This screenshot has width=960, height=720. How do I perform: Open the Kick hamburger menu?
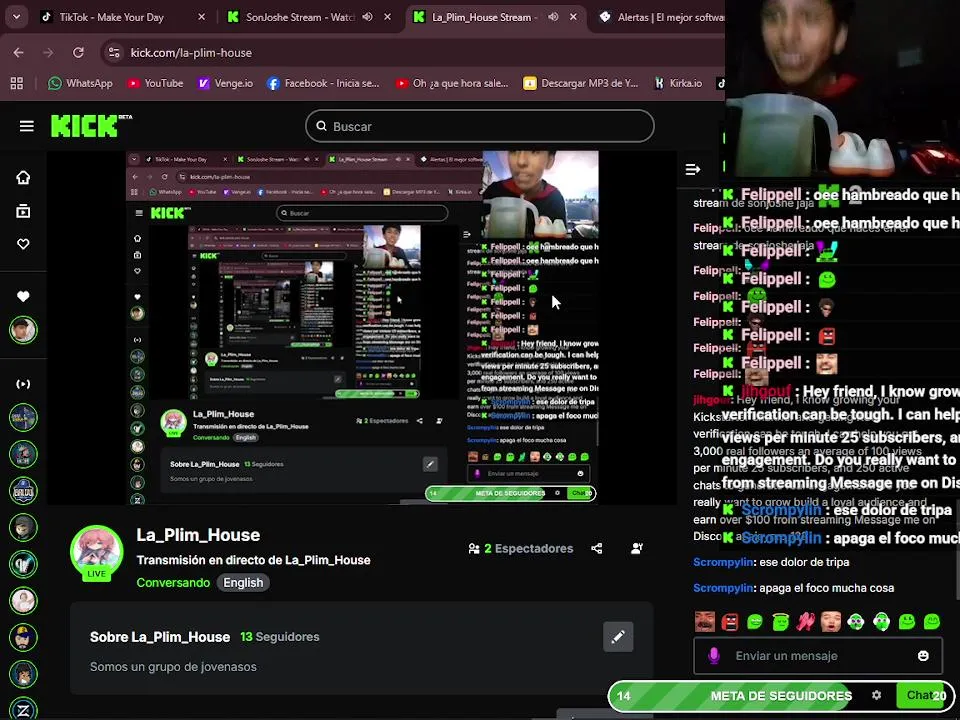pyautogui.click(x=26, y=126)
